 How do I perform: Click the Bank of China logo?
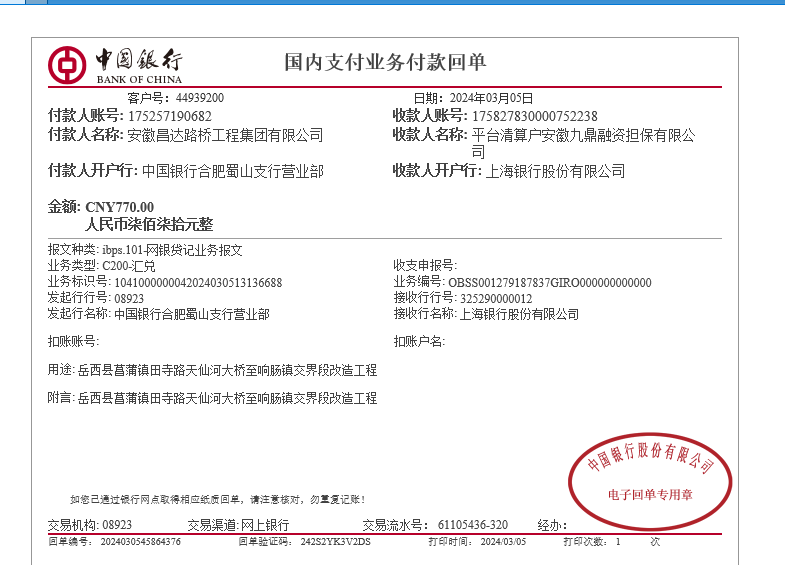click(x=115, y=65)
